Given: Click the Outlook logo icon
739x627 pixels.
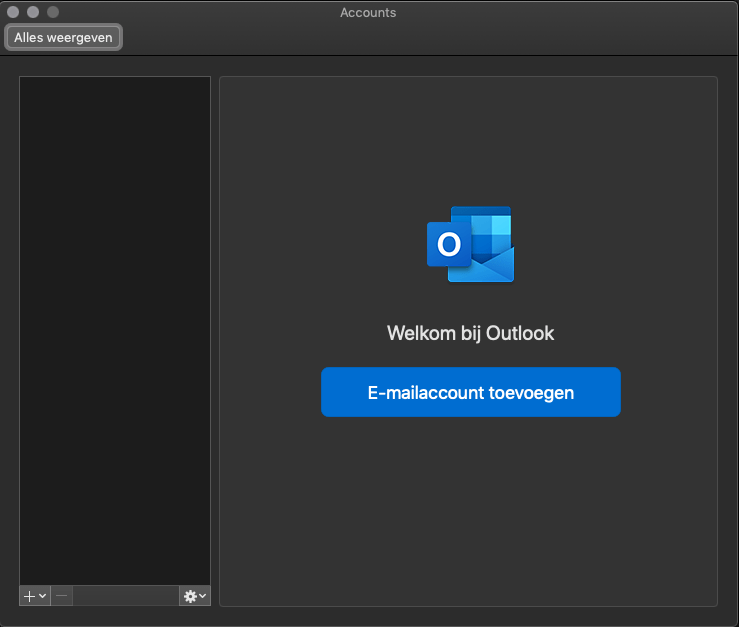Looking at the screenshot, I should [470, 244].
